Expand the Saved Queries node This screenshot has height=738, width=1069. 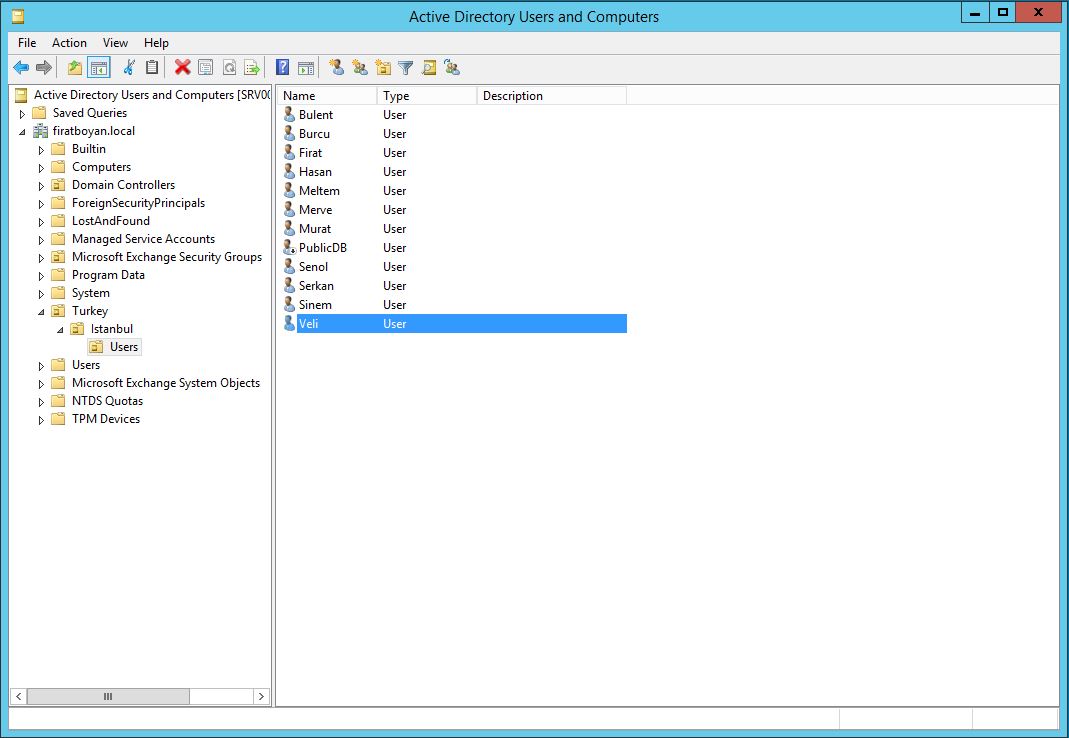pyautogui.click(x=23, y=114)
